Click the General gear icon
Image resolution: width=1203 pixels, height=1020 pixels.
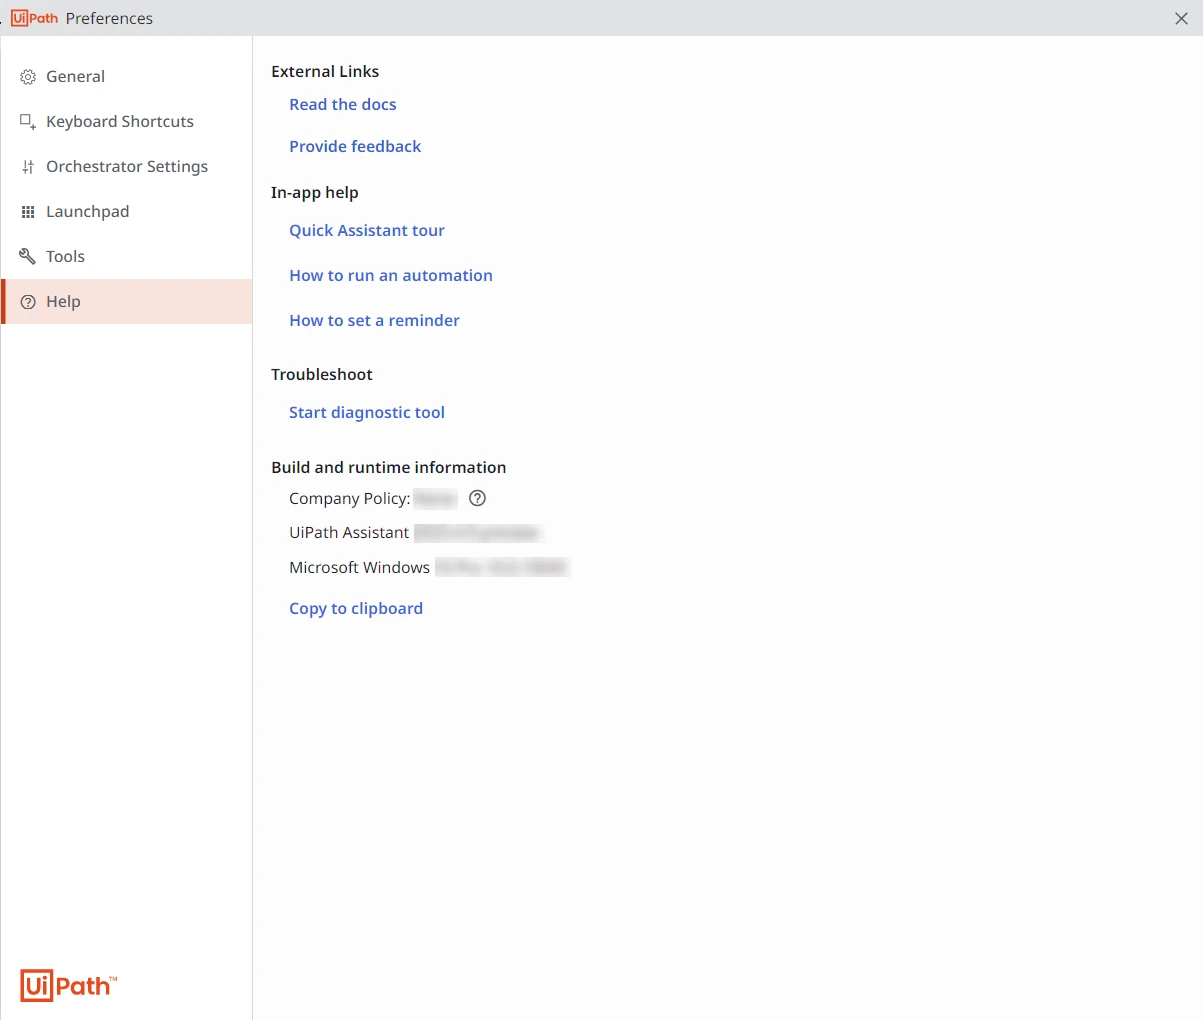pyautogui.click(x=28, y=77)
